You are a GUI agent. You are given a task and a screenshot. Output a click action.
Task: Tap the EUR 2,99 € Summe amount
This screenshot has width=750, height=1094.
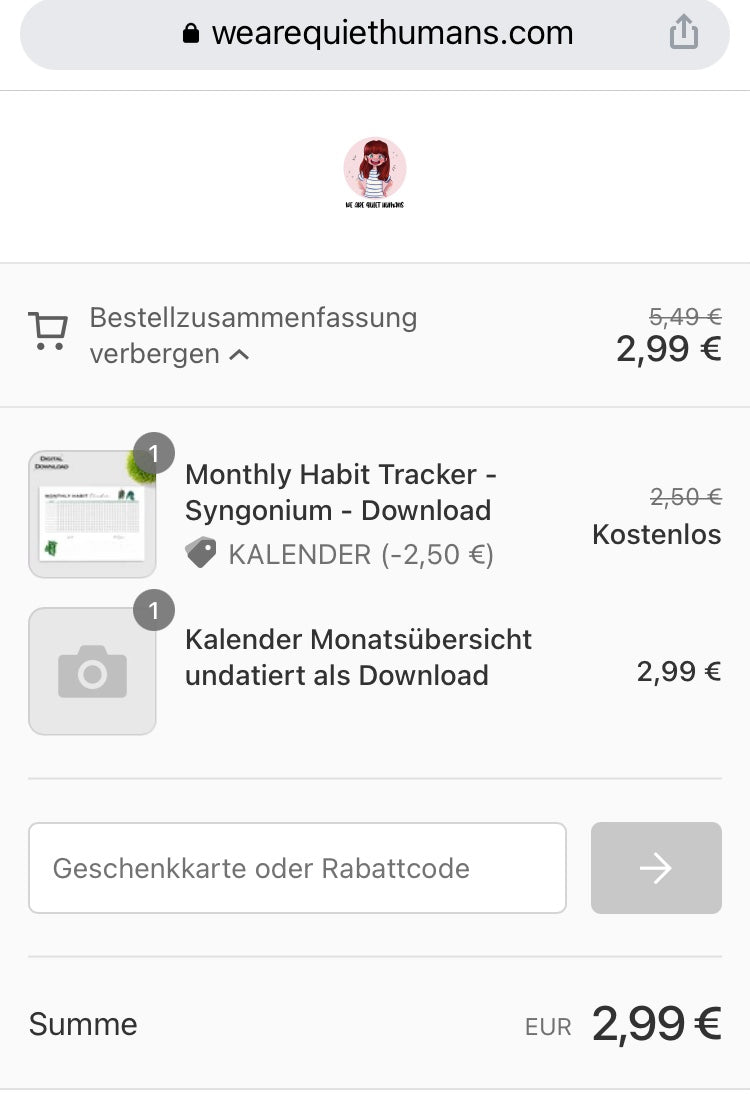(x=655, y=1024)
